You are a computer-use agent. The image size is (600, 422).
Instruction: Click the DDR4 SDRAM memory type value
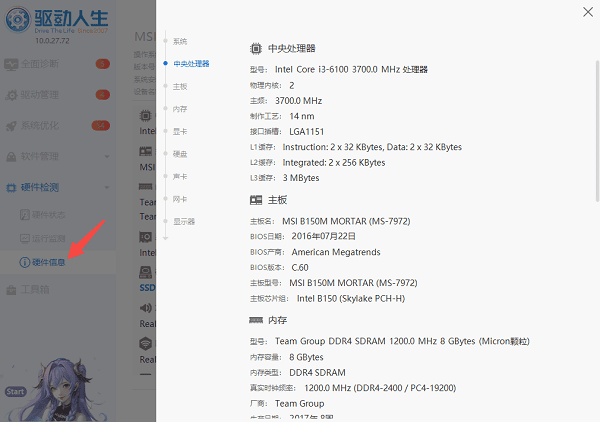pyautogui.click(x=317, y=373)
